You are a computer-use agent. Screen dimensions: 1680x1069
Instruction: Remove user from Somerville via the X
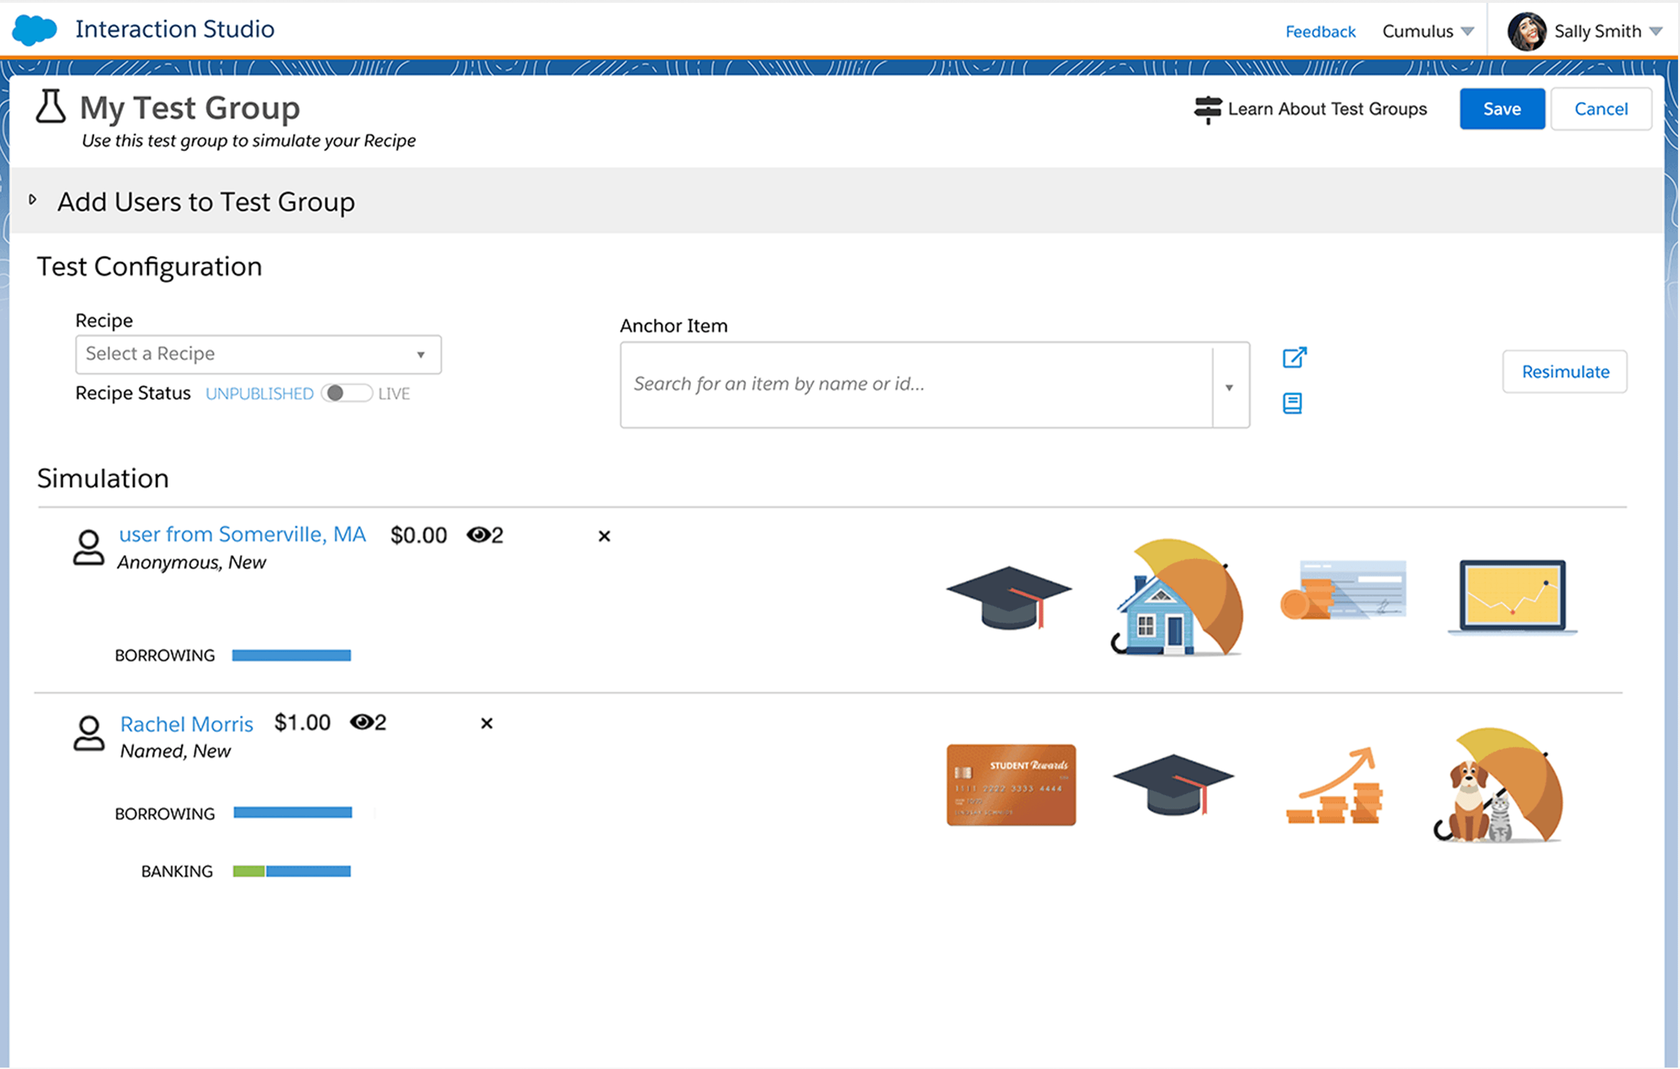(x=604, y=536)
